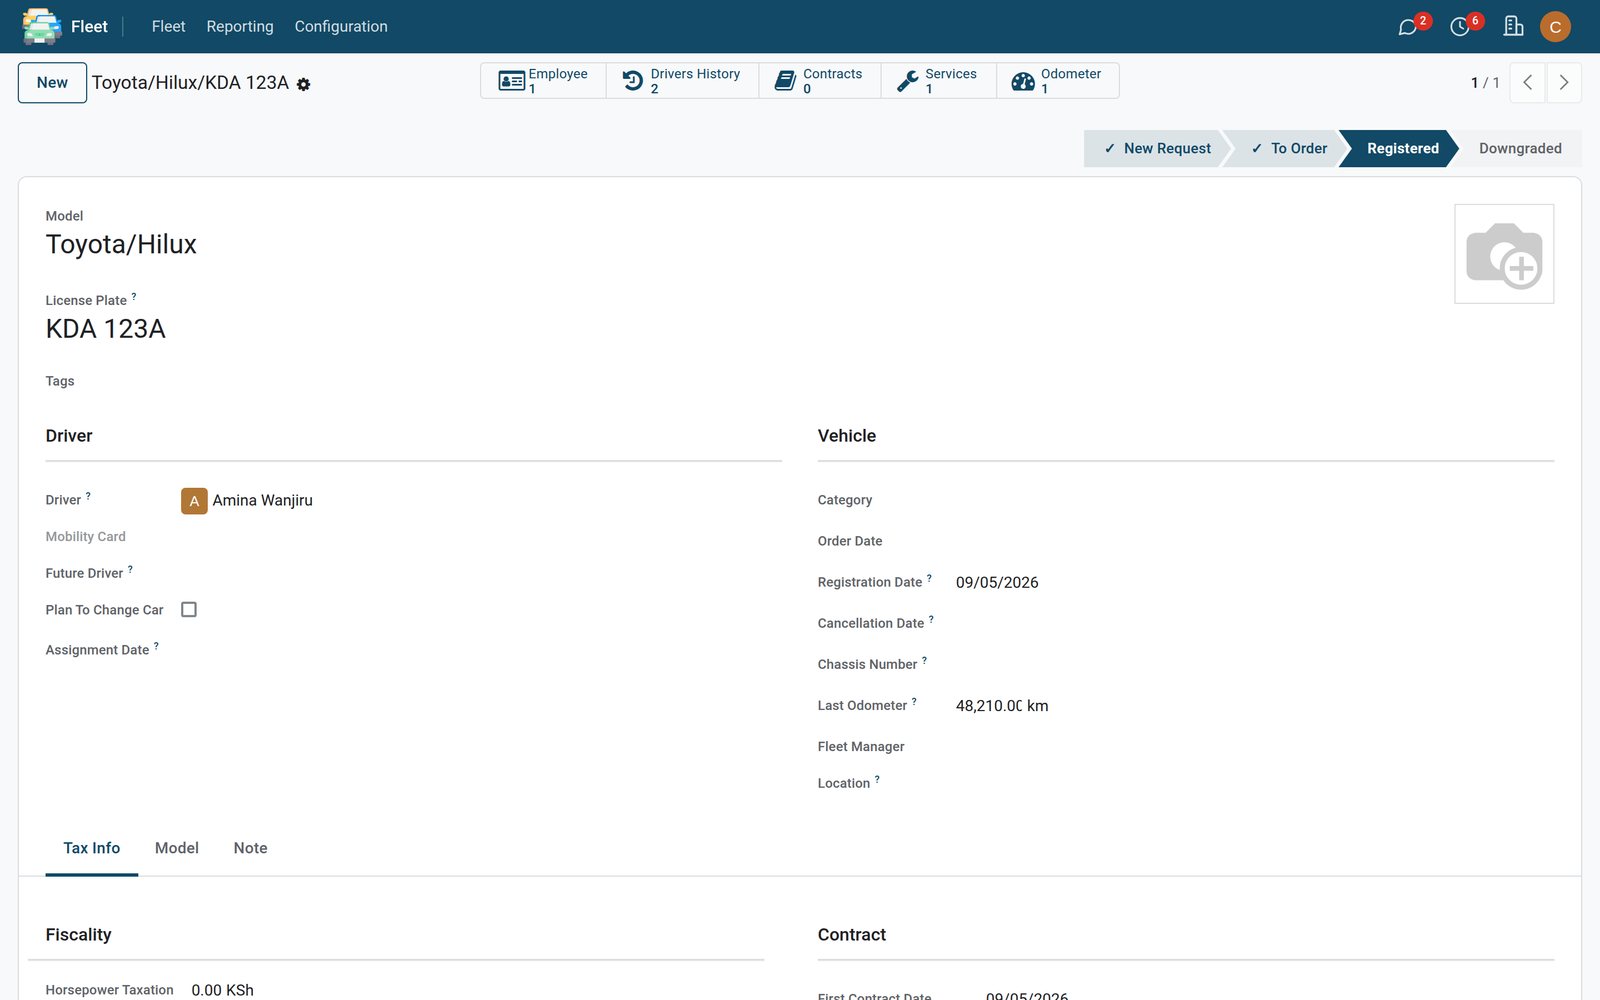1600x1000 pixels.
Task: Click the Order Date field
Action: click(1254, 541)
